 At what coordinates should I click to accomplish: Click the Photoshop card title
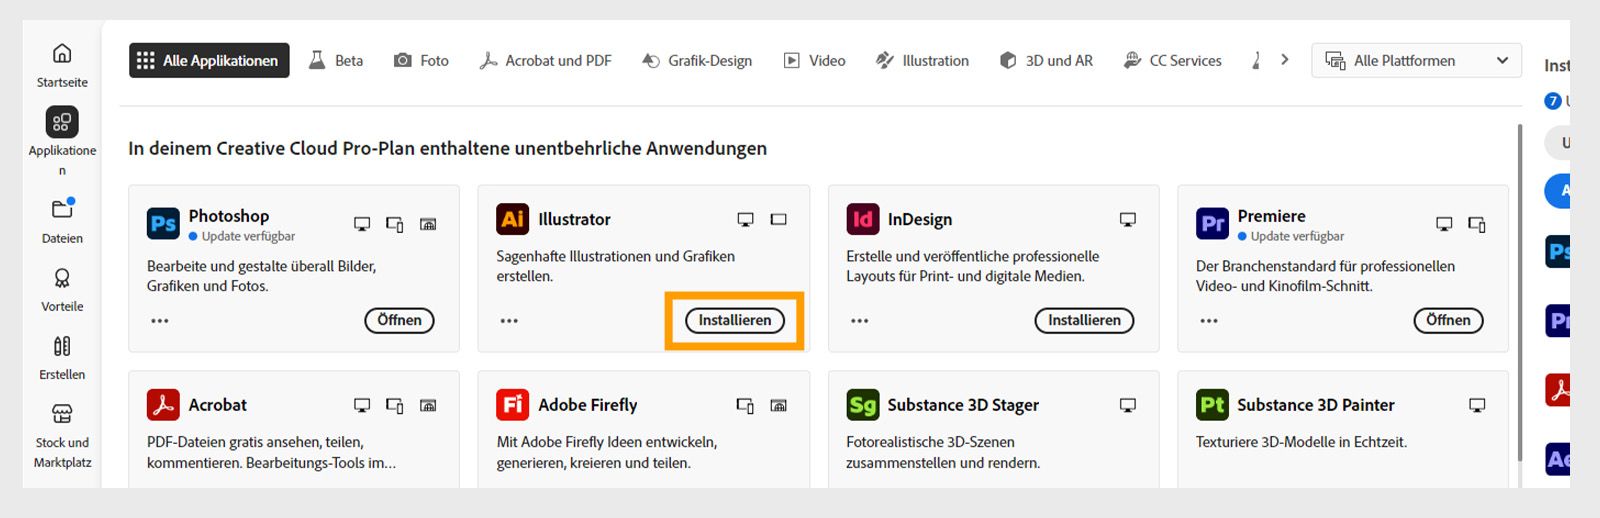[x=229, y=215]
